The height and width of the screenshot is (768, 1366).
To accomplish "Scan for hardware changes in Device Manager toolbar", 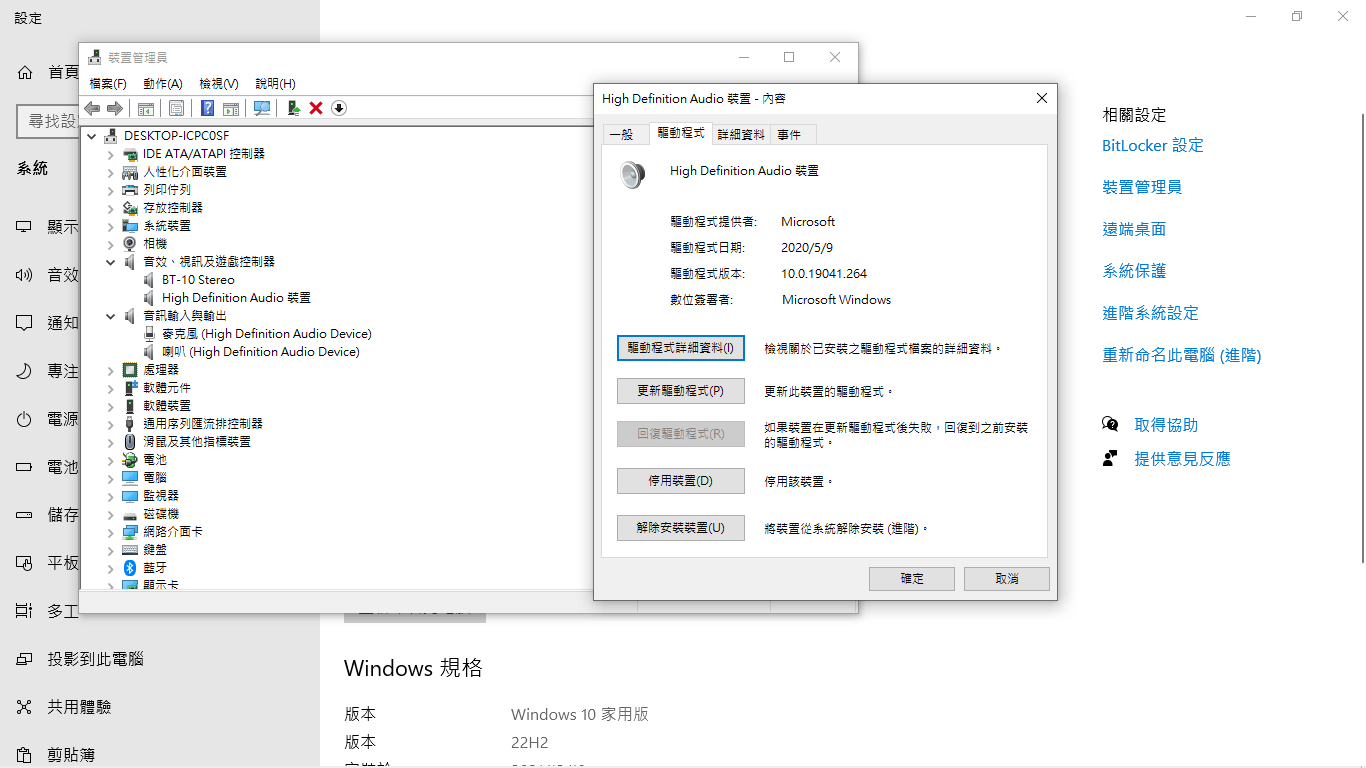I will (x=262, y=108).
